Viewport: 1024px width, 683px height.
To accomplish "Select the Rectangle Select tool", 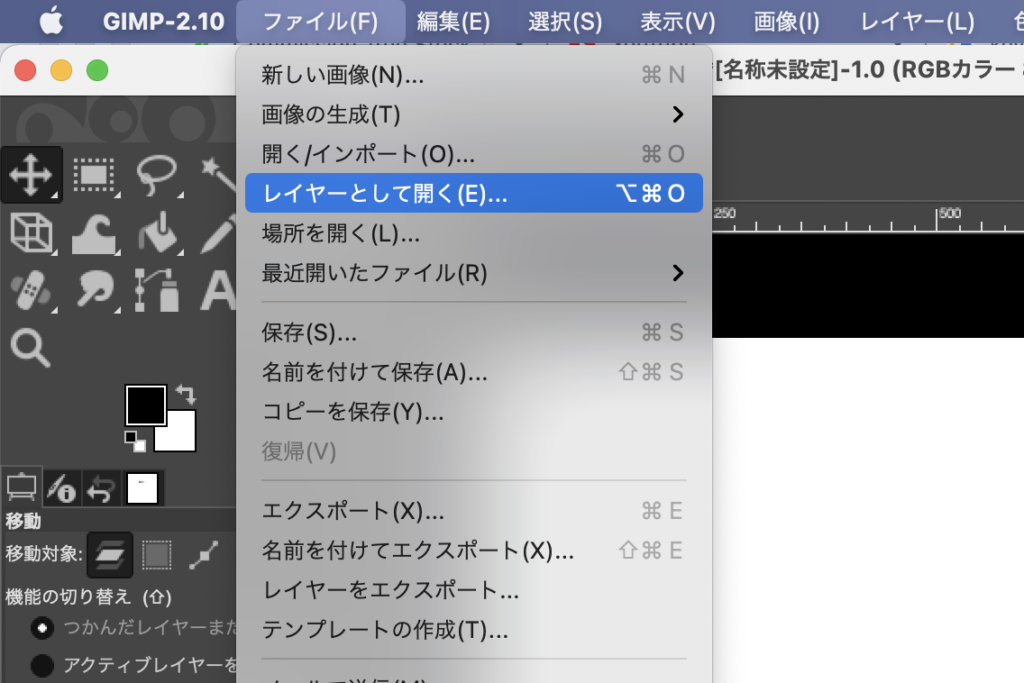I will coord(94,175).
